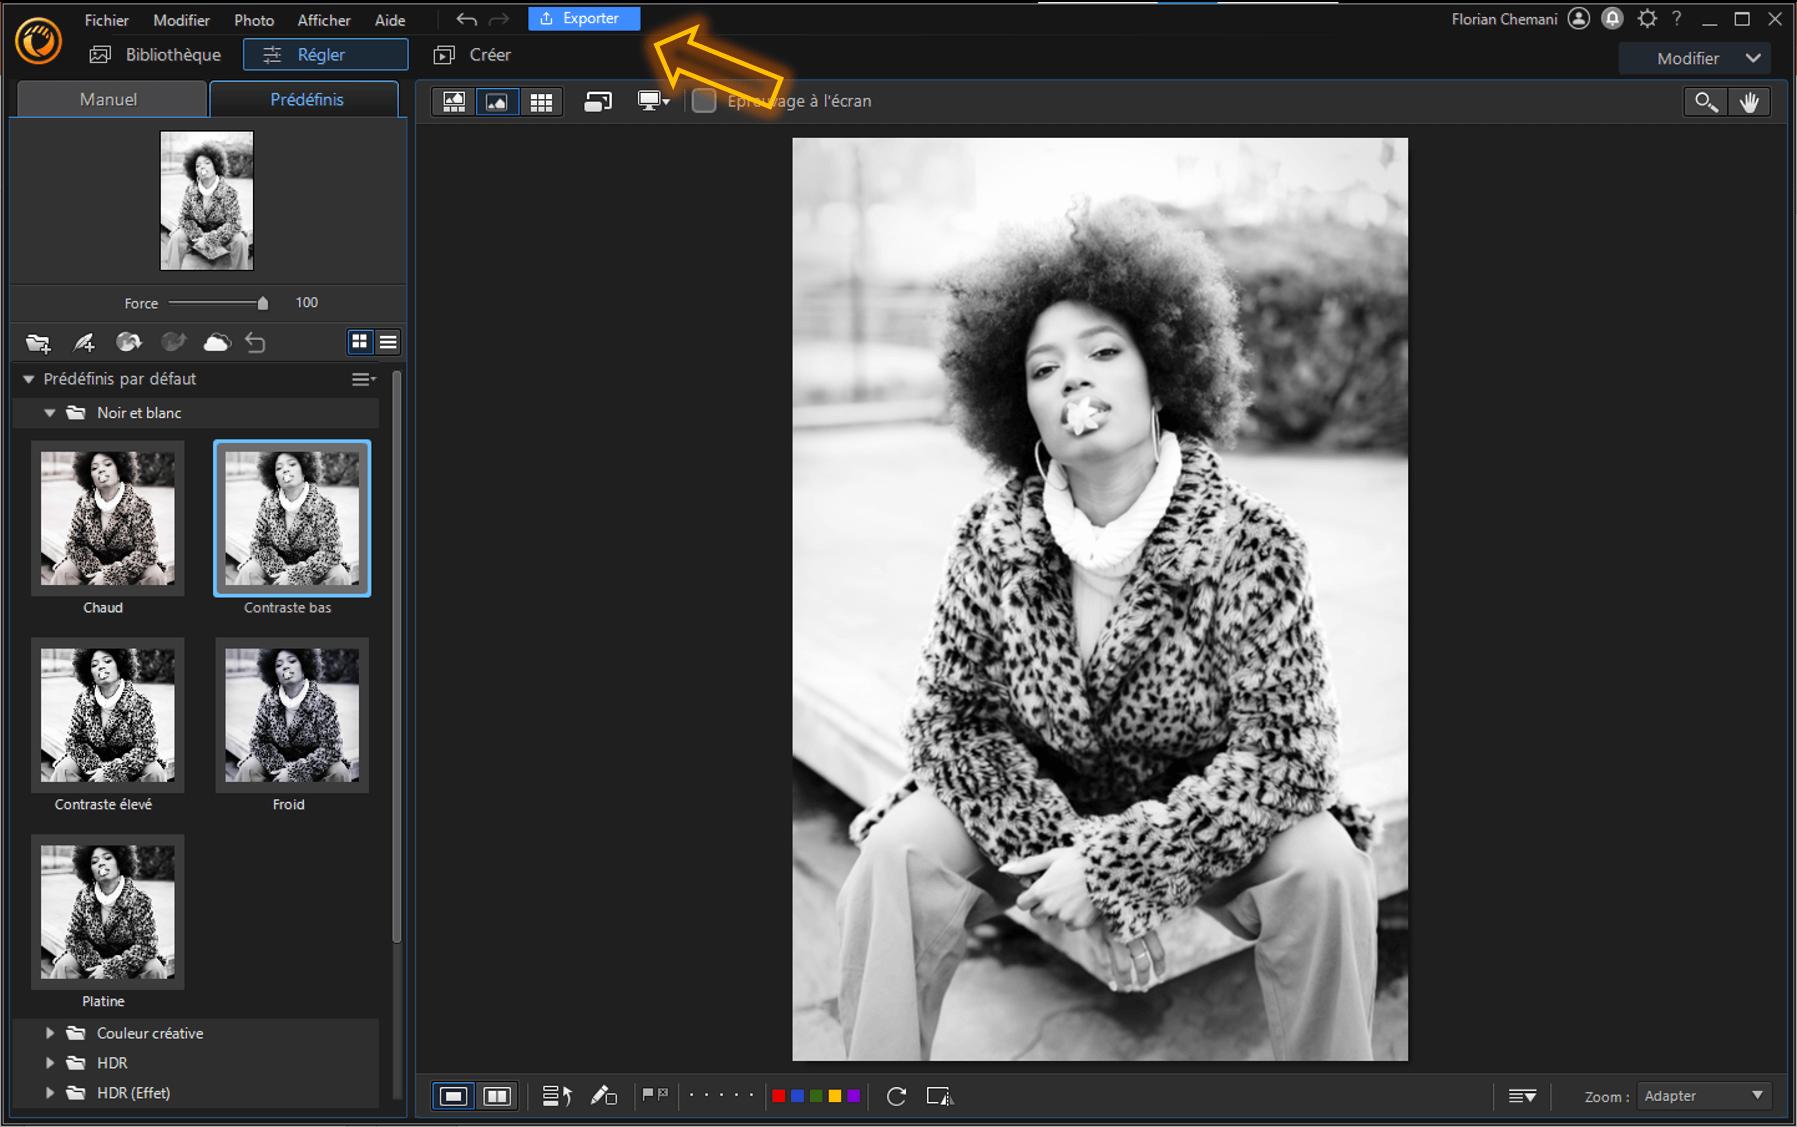Open the Modifier menu in menu bar
This screenshot has width=1797, height=1127.
[x=181, y=20]
